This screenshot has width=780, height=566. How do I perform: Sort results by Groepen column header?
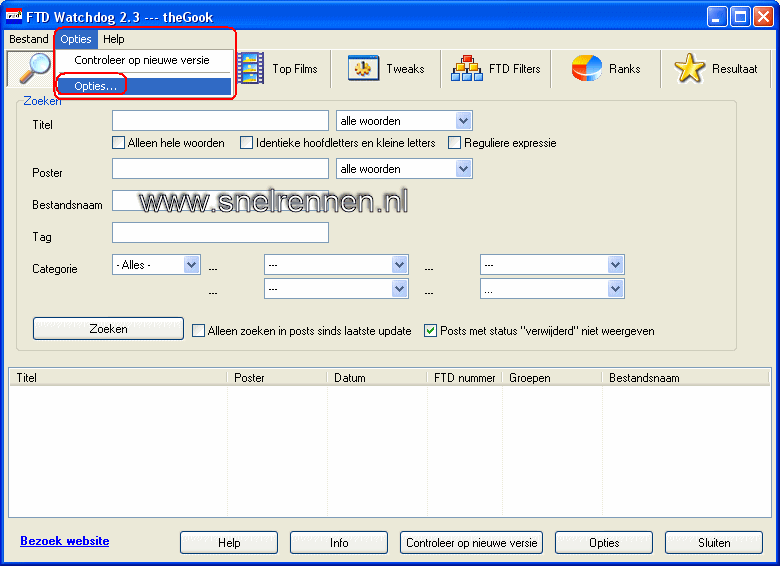(x=552, y=378)
